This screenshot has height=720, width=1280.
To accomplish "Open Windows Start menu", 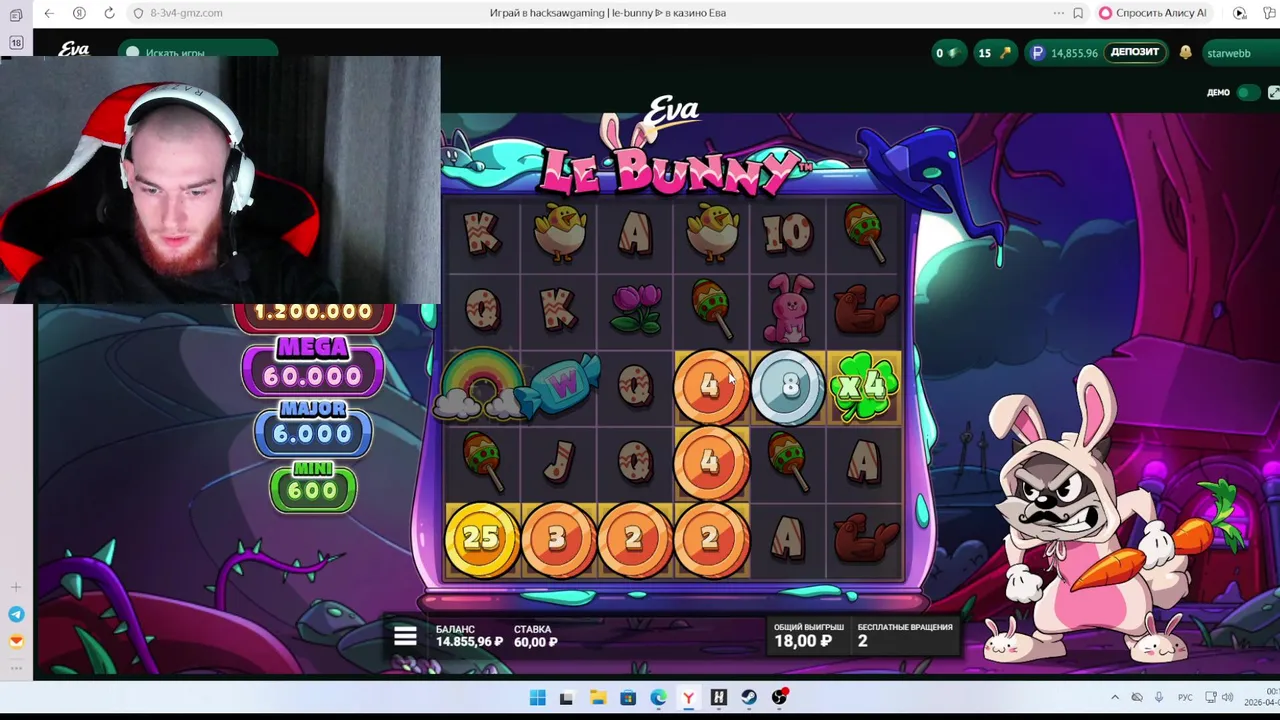I will pos(537,697).
